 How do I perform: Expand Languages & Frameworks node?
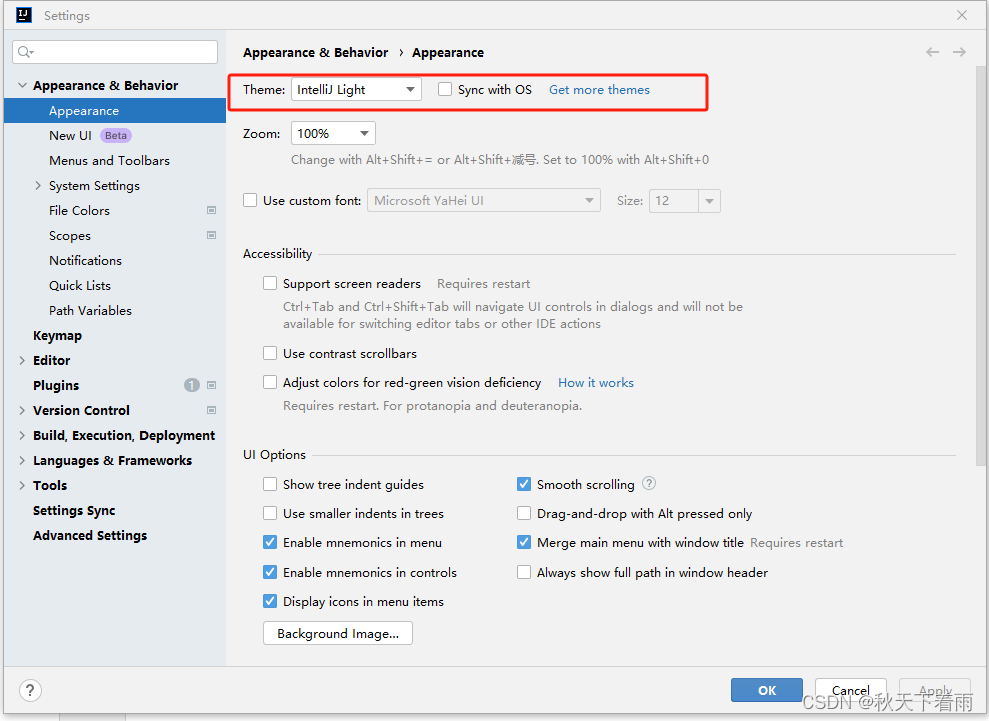(x=22, y=460)
